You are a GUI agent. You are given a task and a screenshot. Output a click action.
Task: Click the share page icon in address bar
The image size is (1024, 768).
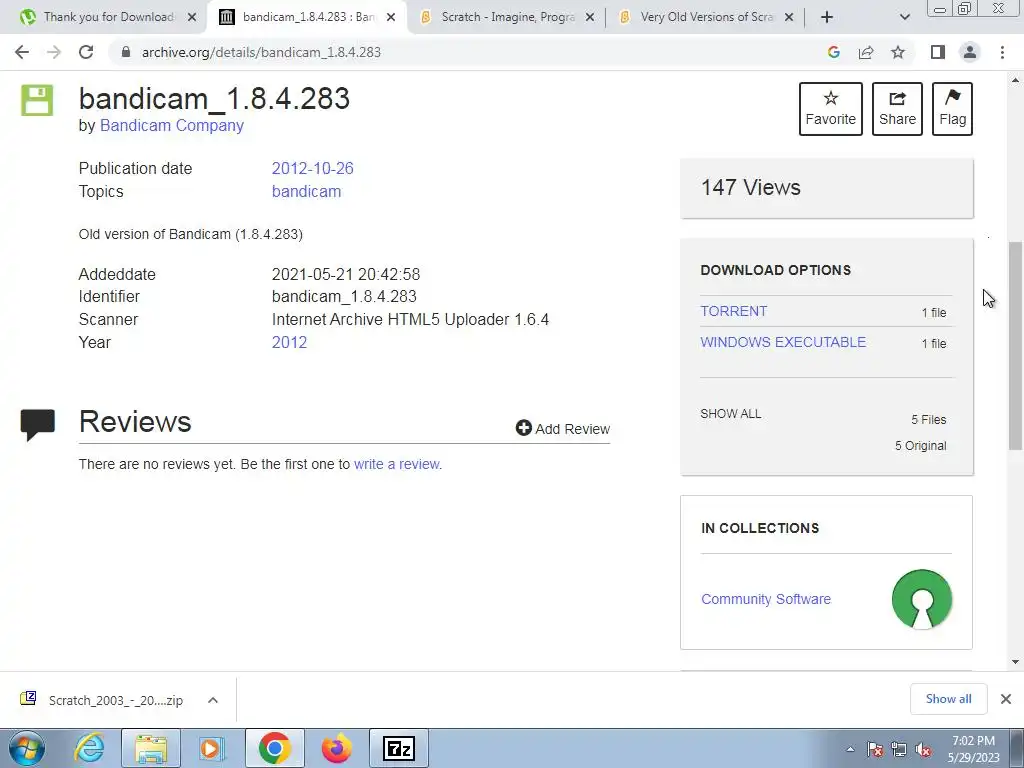866,52
